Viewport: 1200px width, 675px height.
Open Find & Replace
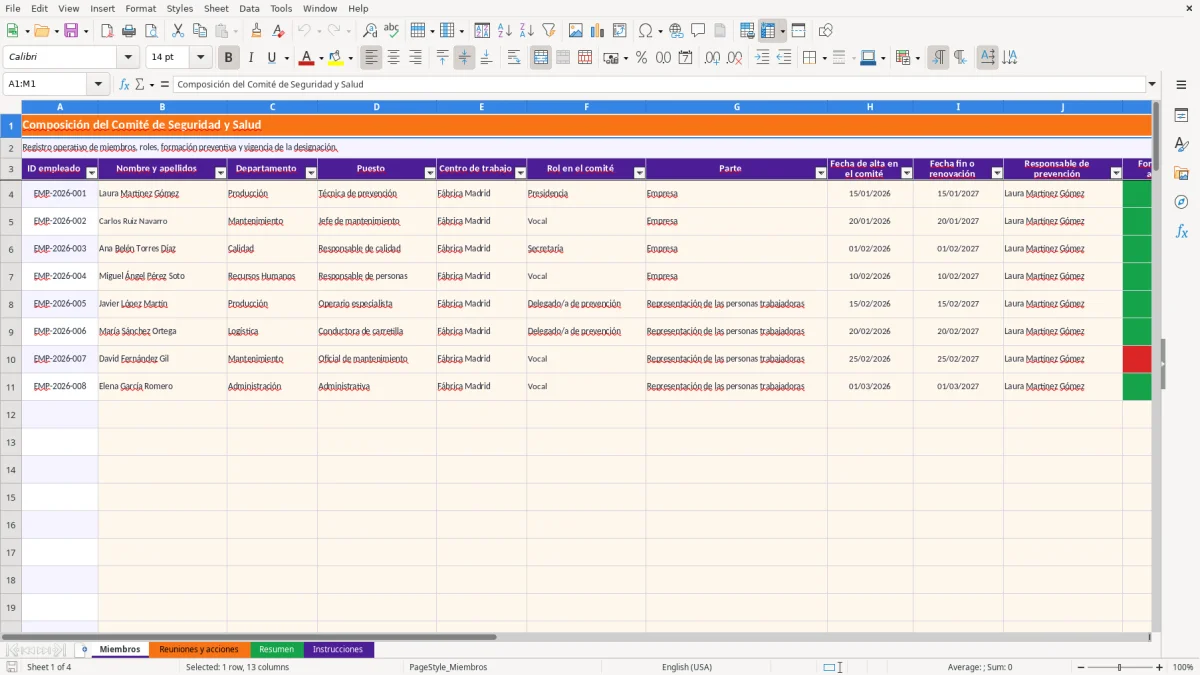370,31
